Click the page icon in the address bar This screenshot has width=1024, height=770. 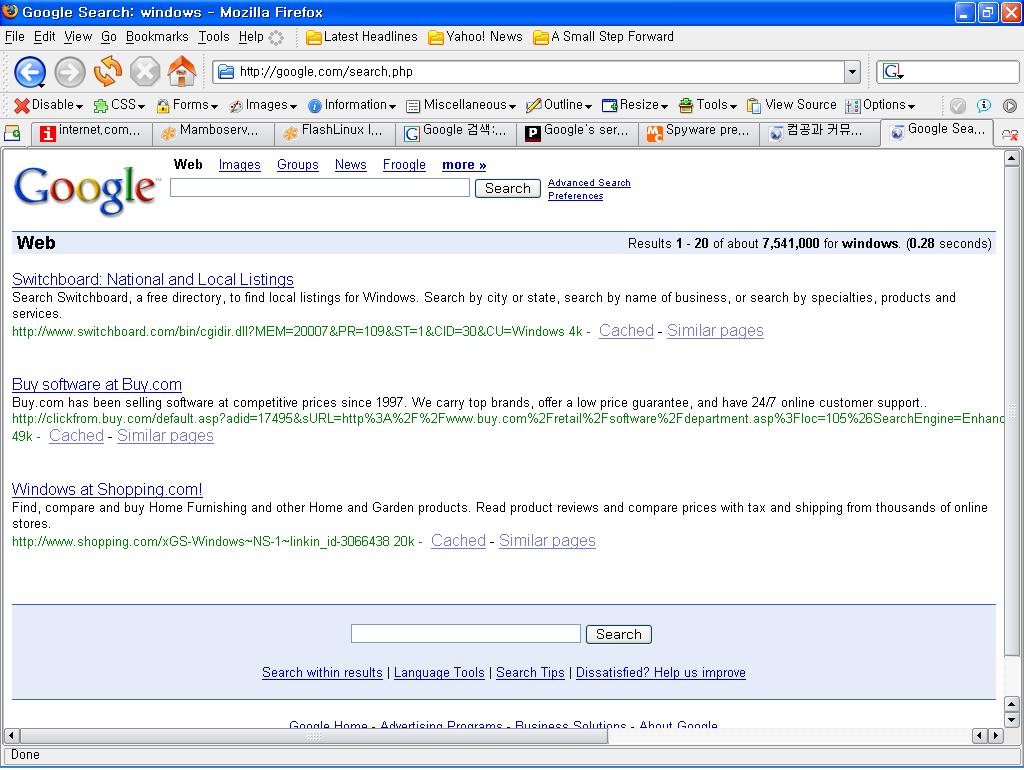tap(226, 71)
